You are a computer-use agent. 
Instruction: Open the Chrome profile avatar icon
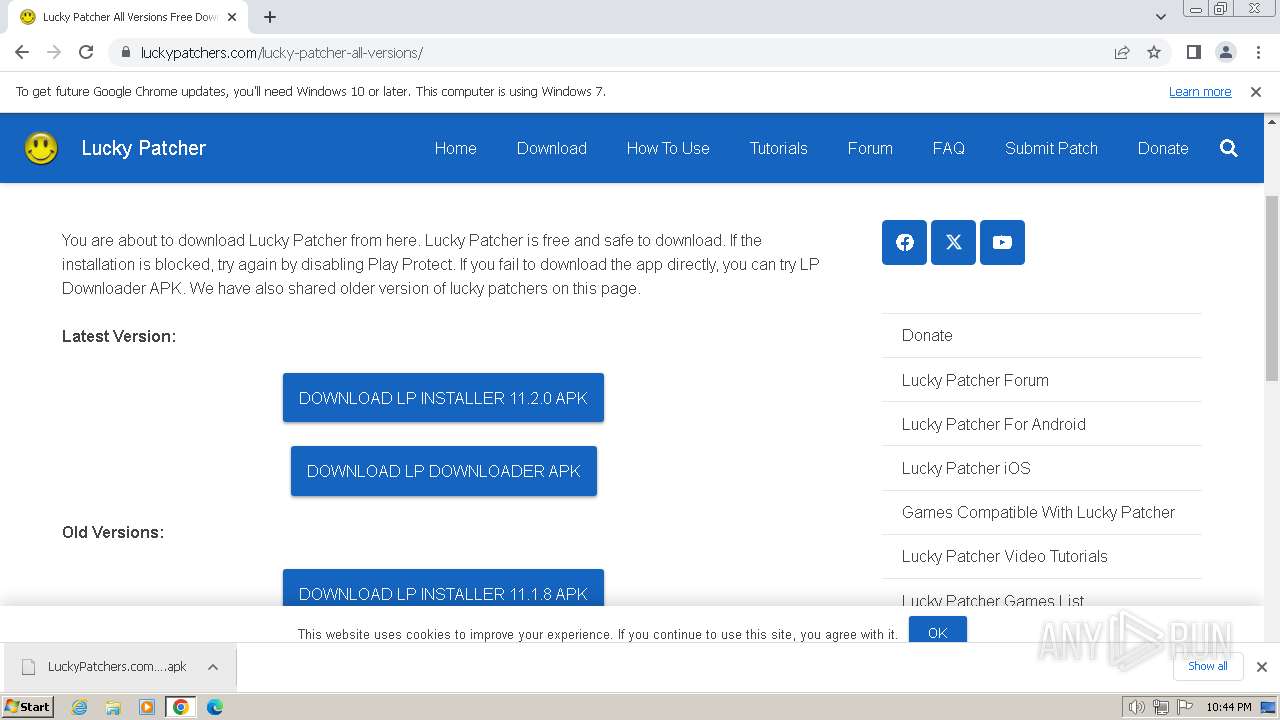pos(1226,52)
